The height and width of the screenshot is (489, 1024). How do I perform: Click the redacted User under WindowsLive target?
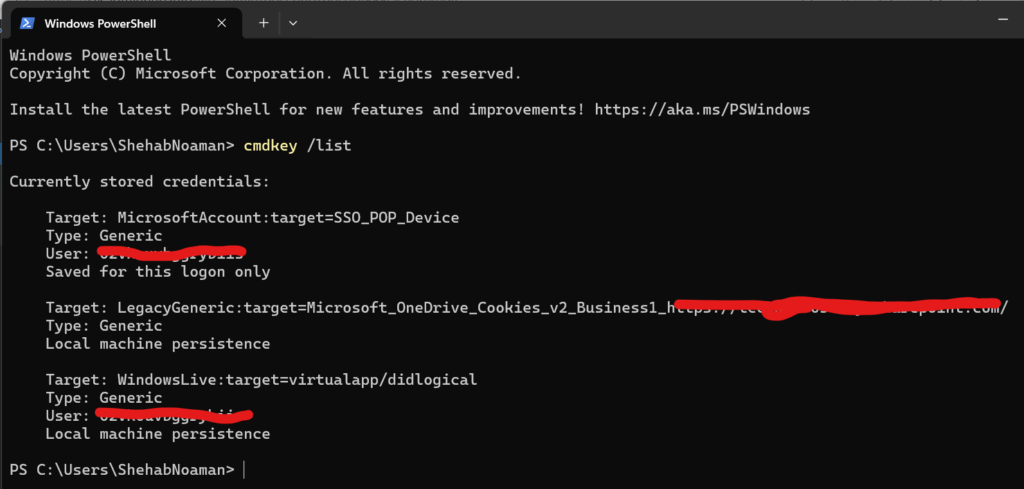172,415
